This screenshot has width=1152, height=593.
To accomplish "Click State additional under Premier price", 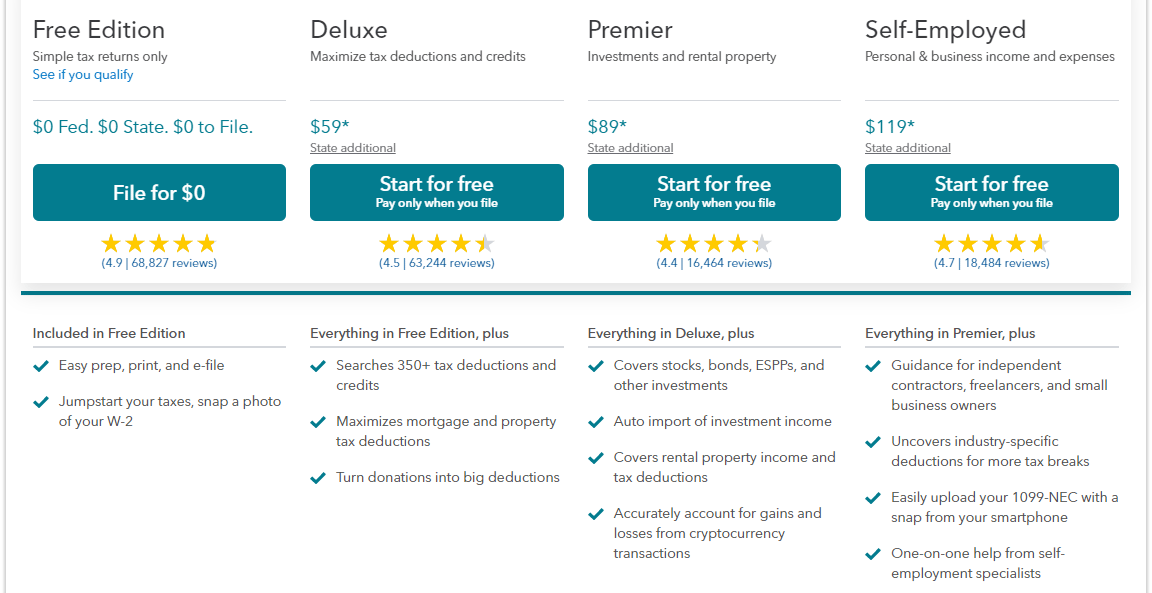I will 630,148.
